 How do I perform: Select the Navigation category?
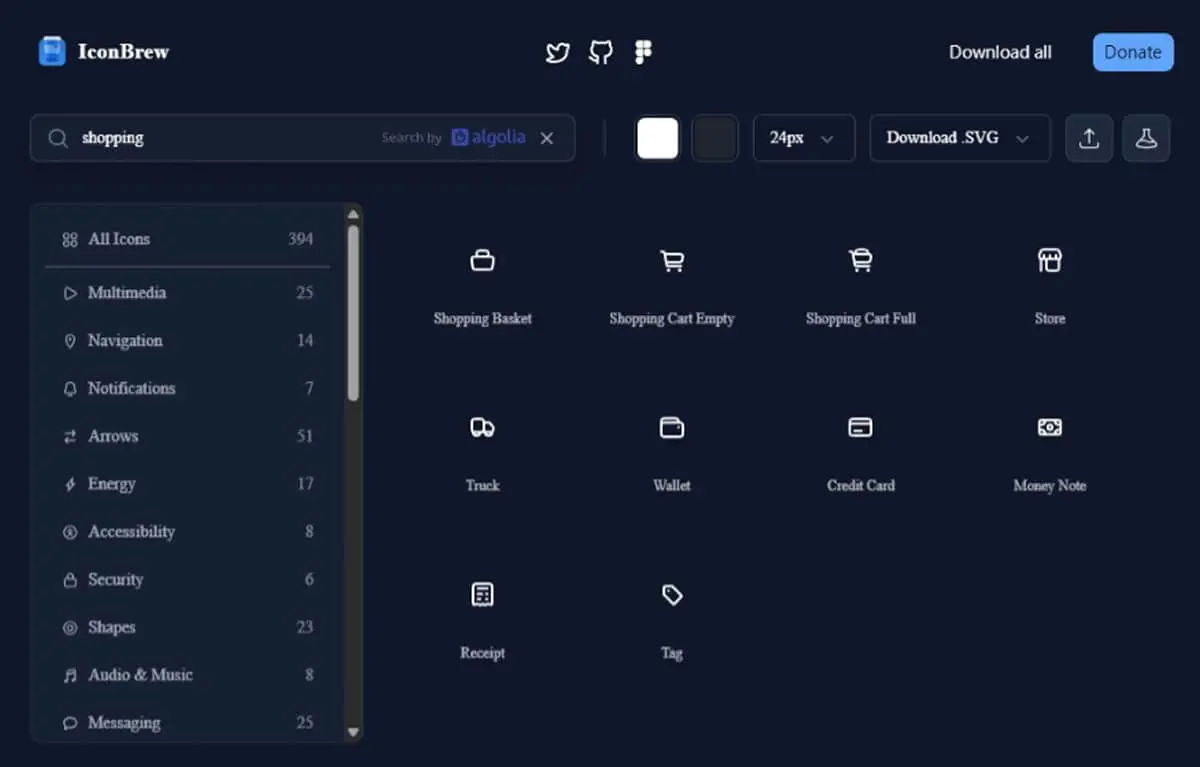tap(187, 341)
